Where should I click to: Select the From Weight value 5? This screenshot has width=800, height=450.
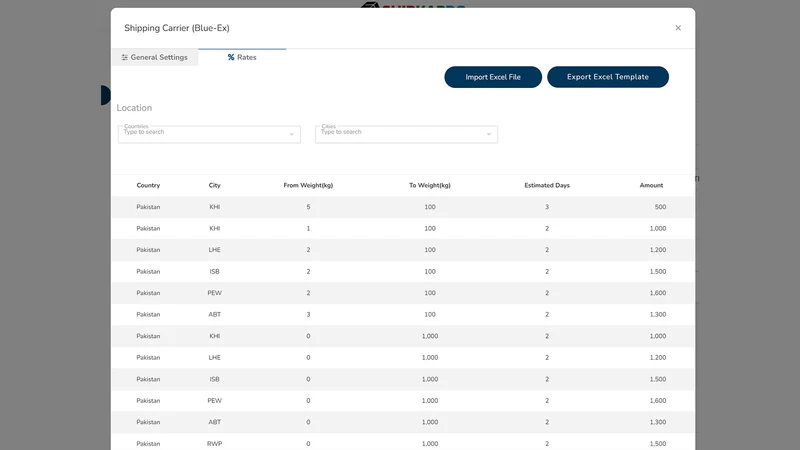point(308,207)
